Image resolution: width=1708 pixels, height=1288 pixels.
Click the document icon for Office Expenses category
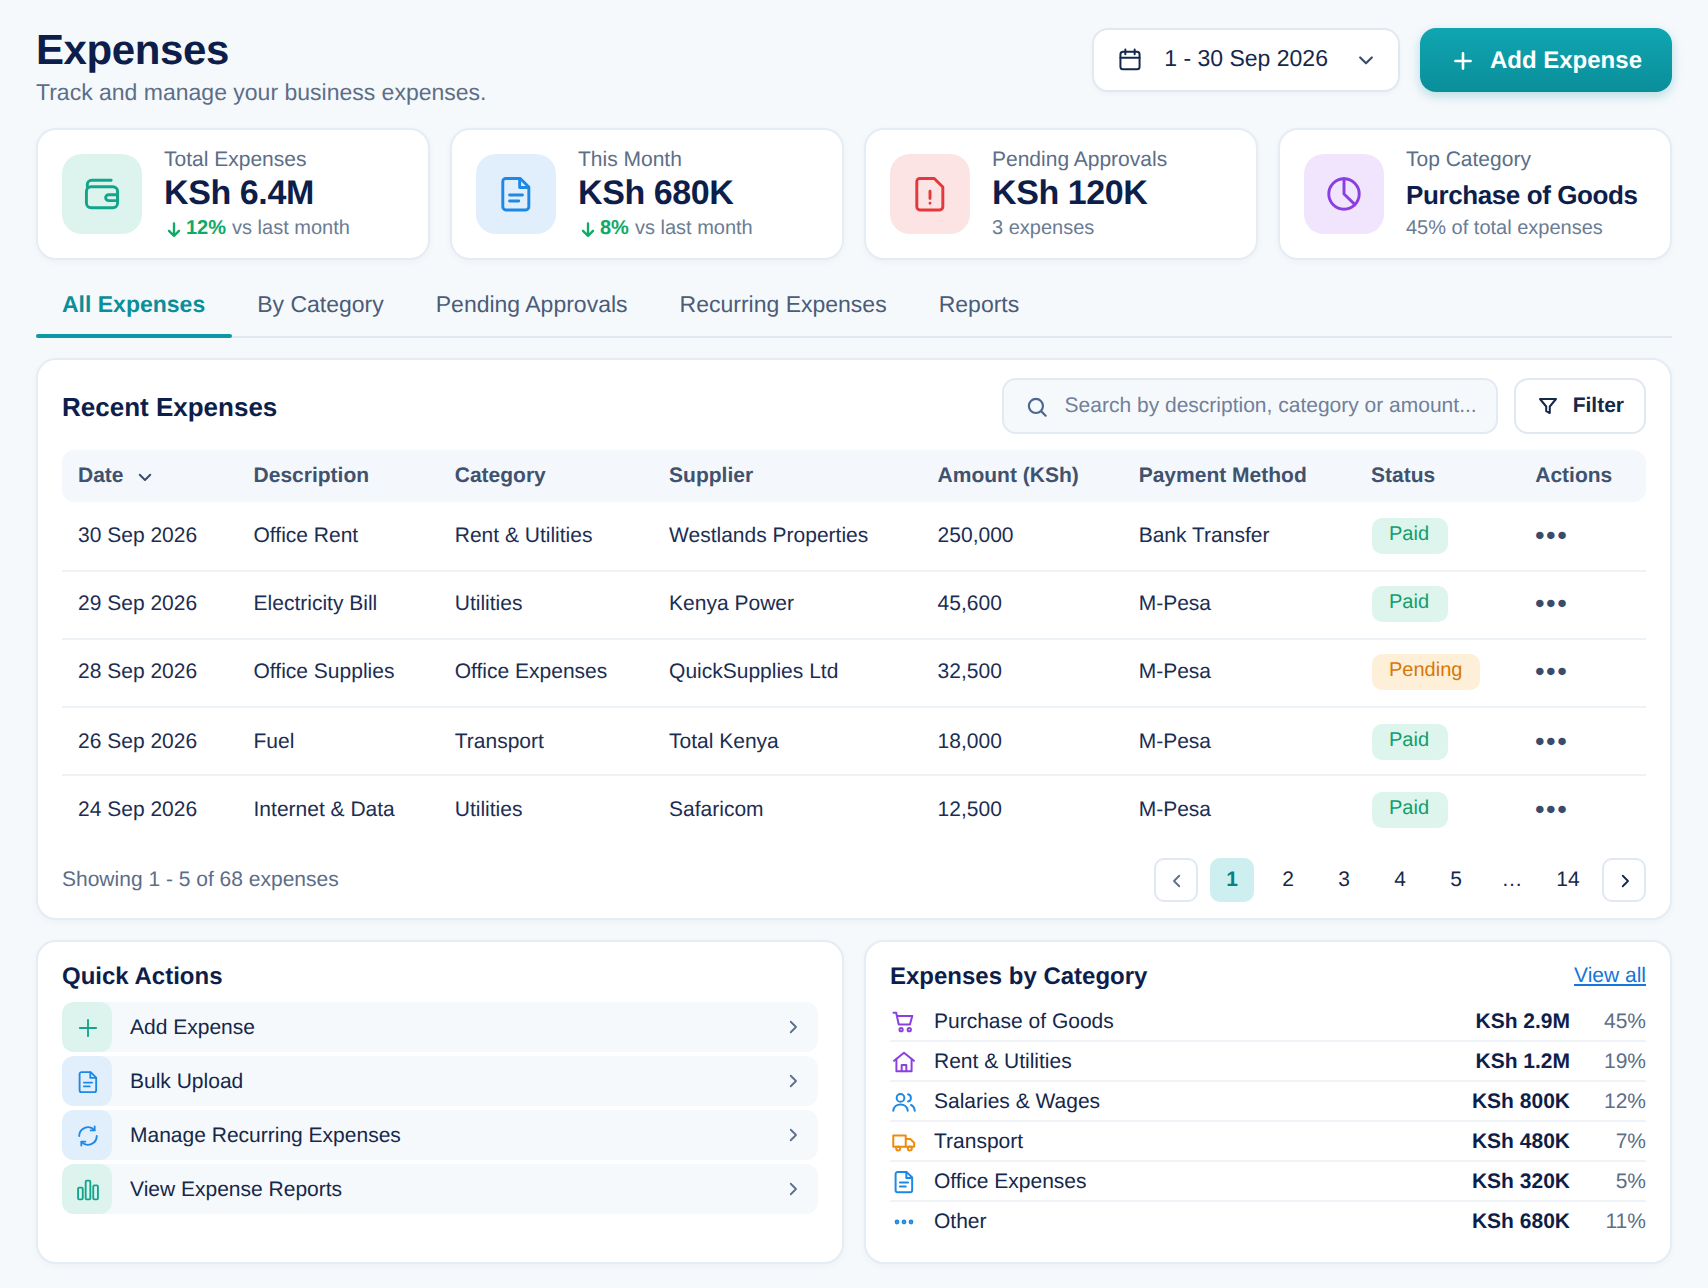pyautogui.click(x=904, y=1182)
